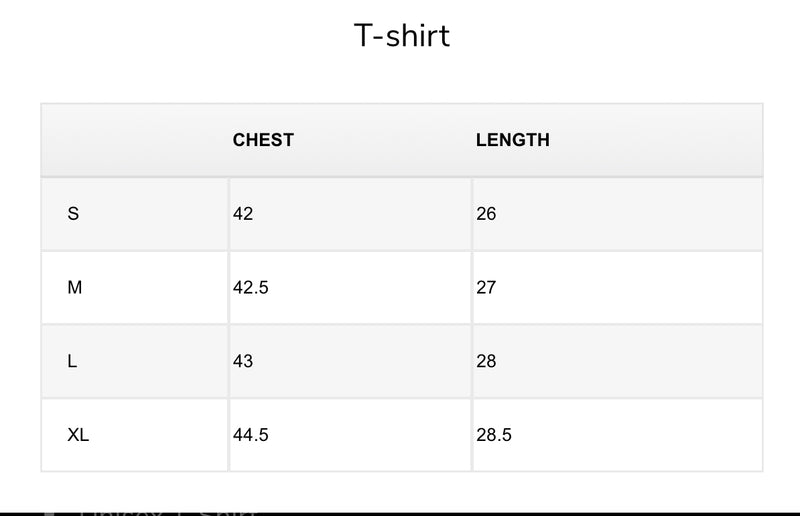This screenshot has width=800, height=516.
Task: Select the M size label
Action: (74, 288)
